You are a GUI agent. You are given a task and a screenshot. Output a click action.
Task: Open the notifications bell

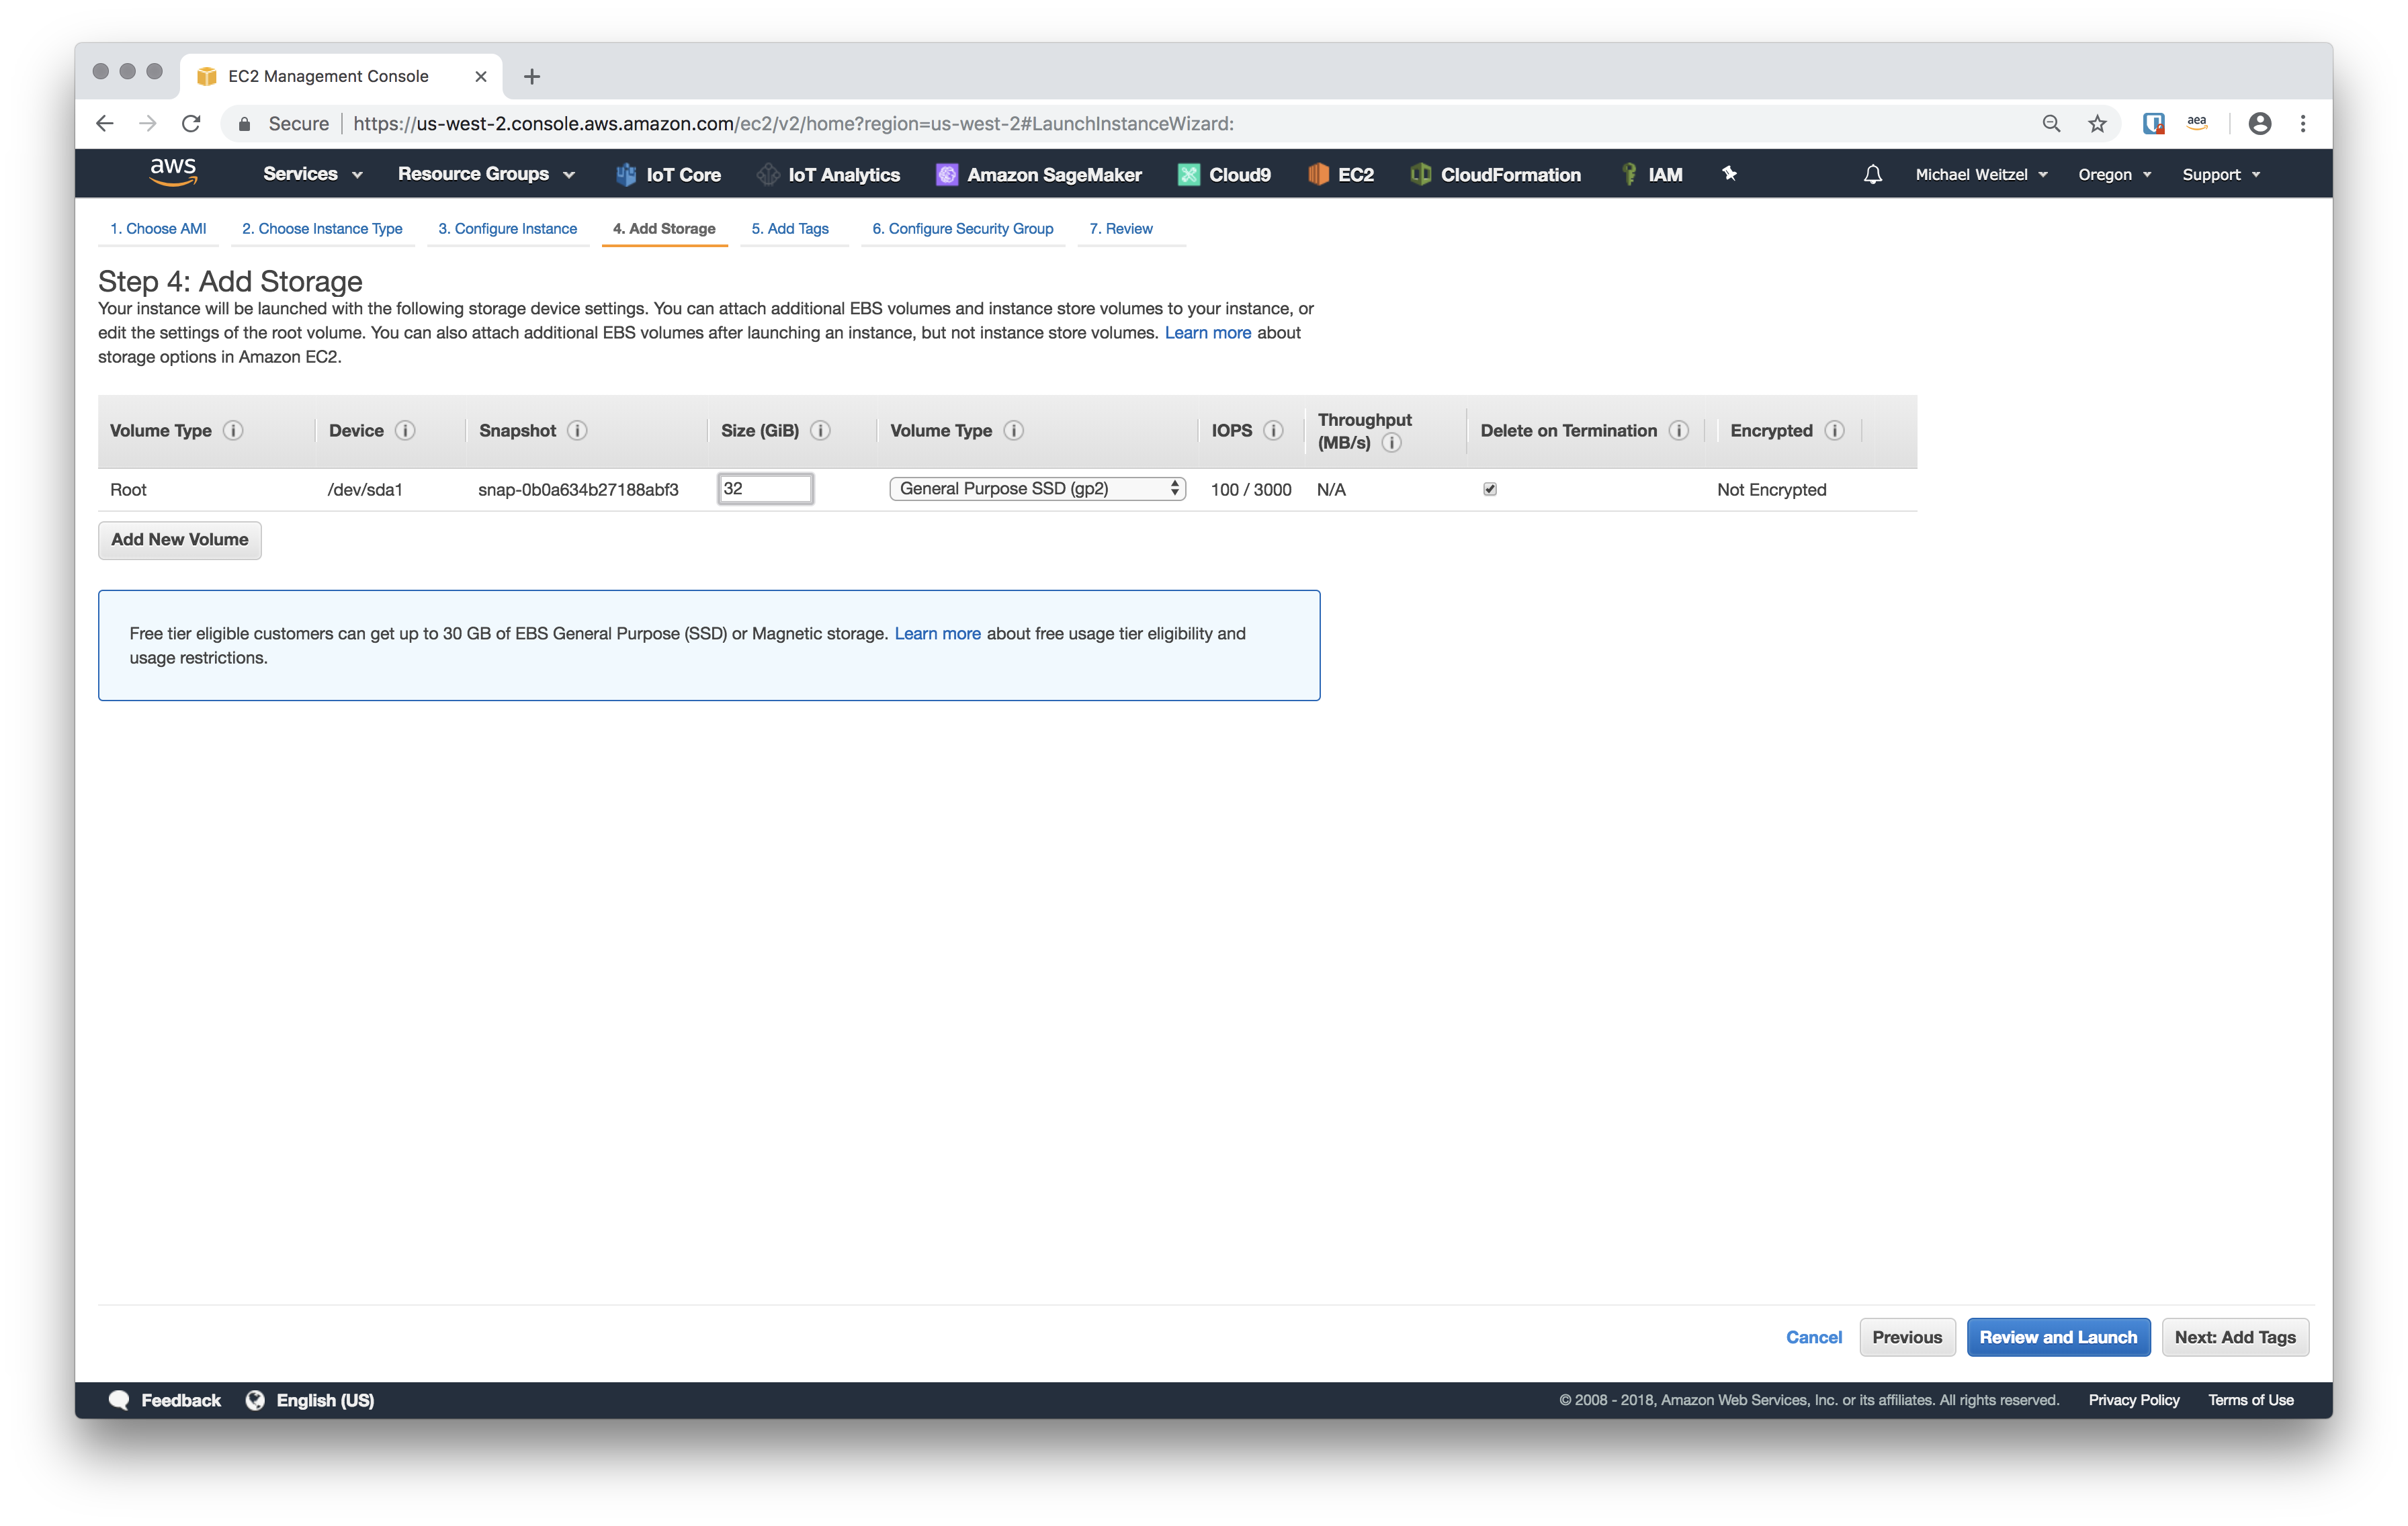[x=1872, y=175]
